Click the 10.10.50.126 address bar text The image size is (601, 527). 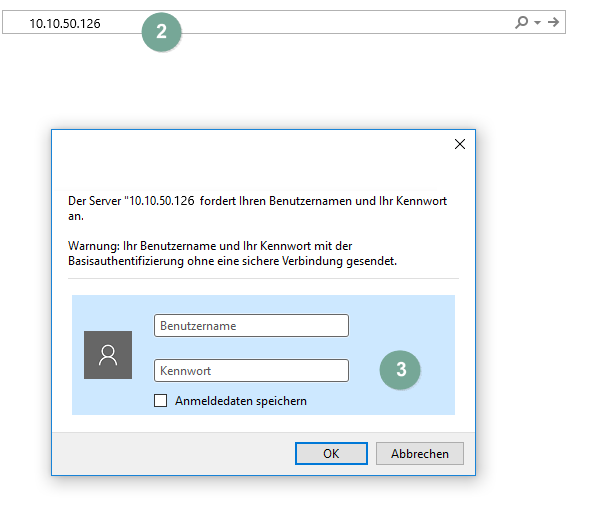pyautogui.click(x=64, y=22)
